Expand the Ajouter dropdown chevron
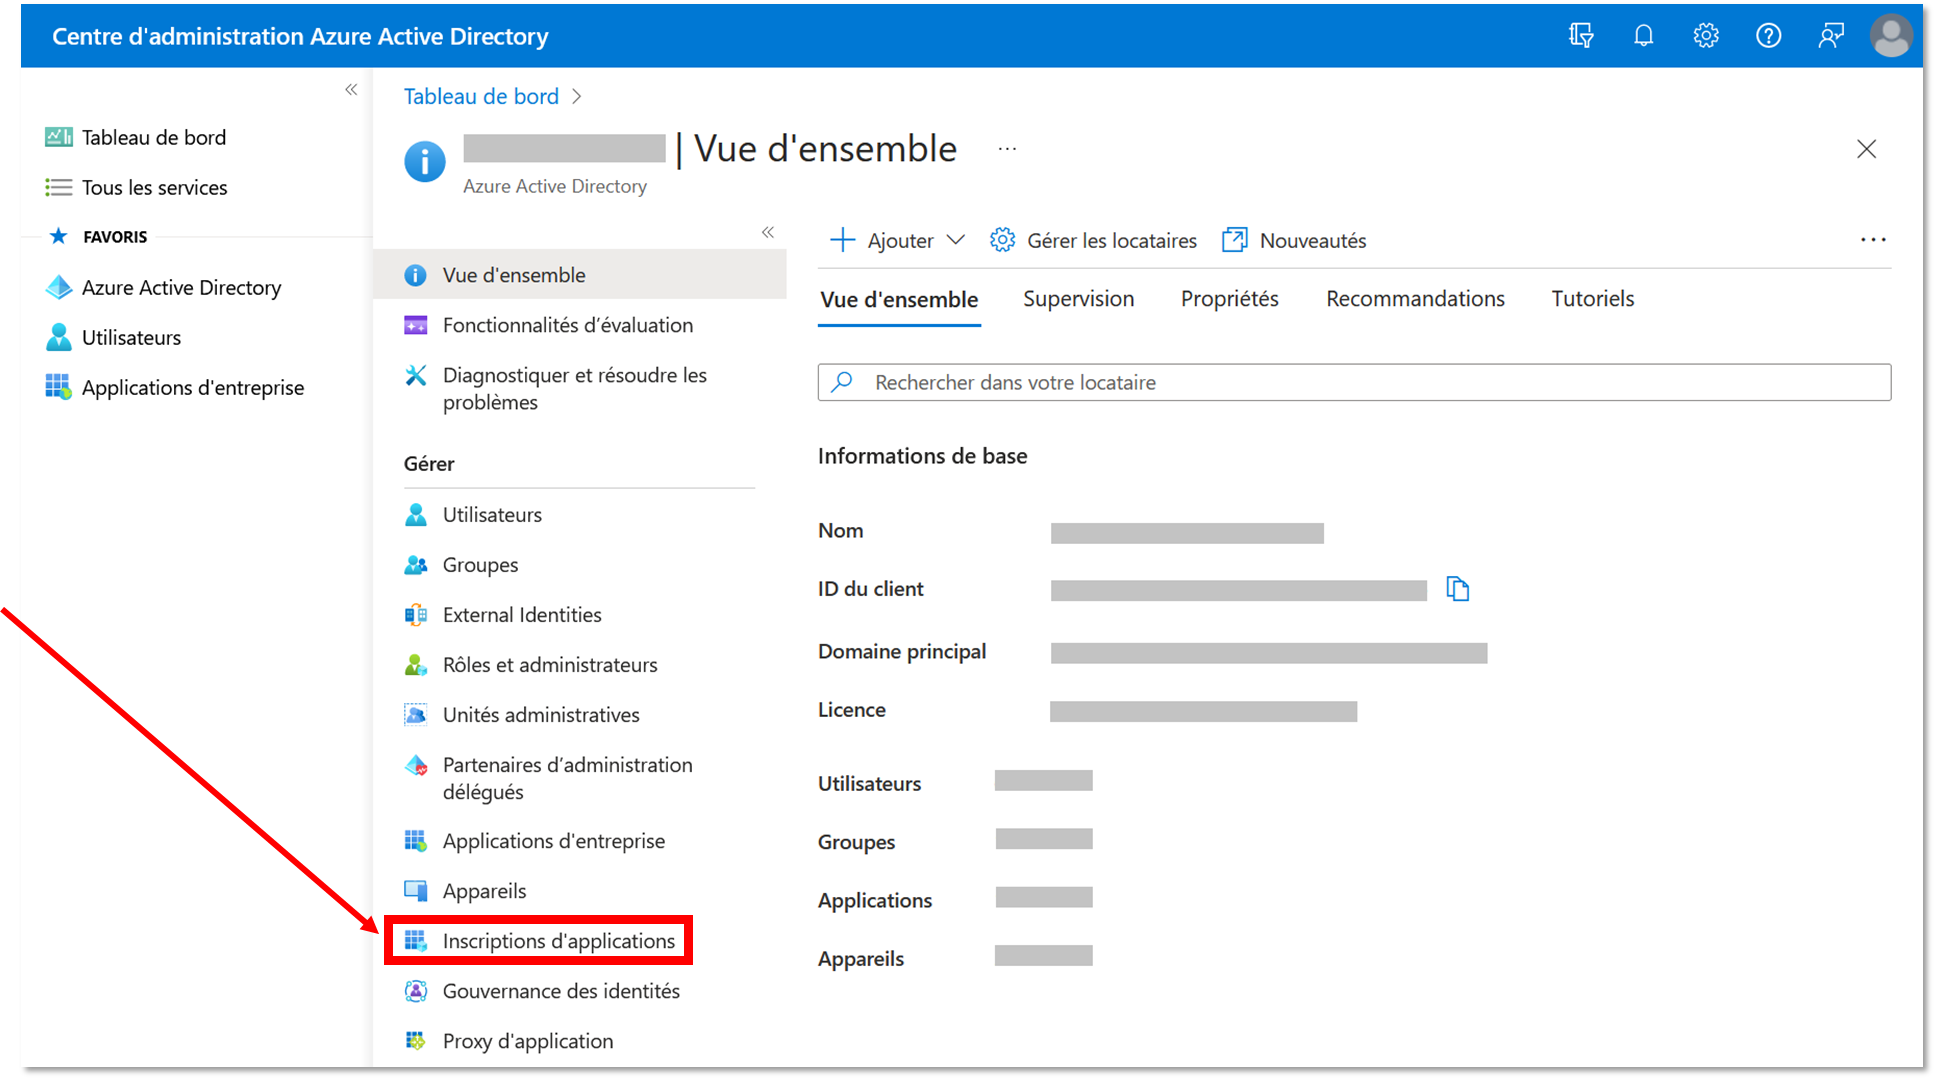 [956, 240]
